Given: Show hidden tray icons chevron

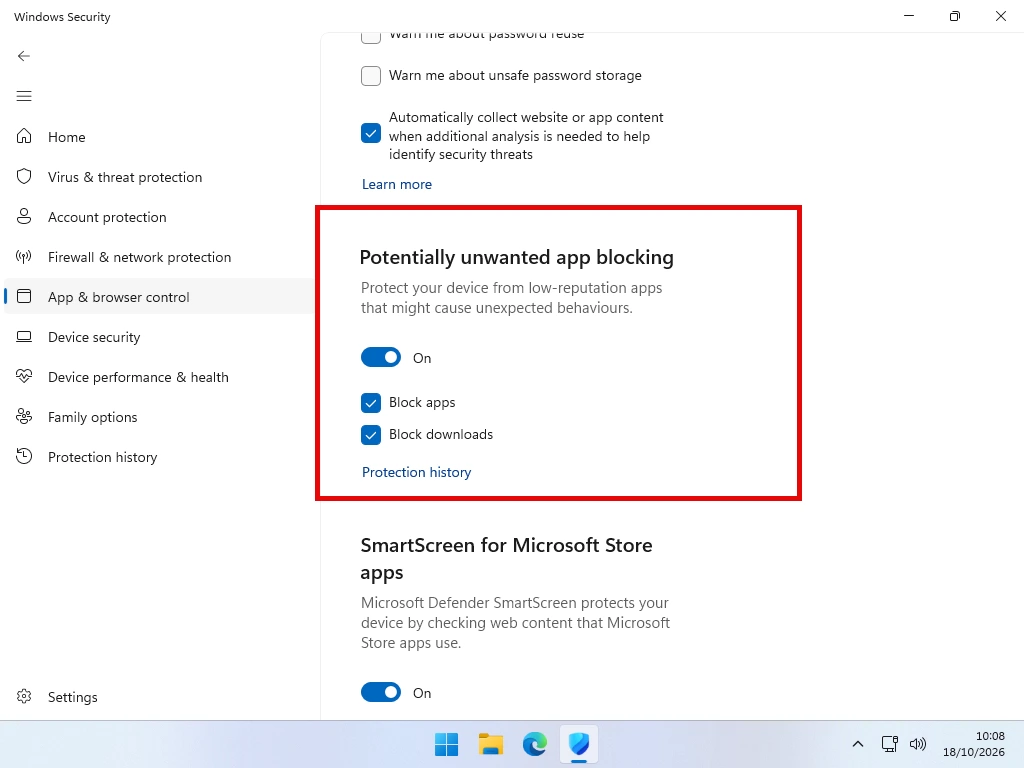Looking at the screenshot, I should [858, 744].
